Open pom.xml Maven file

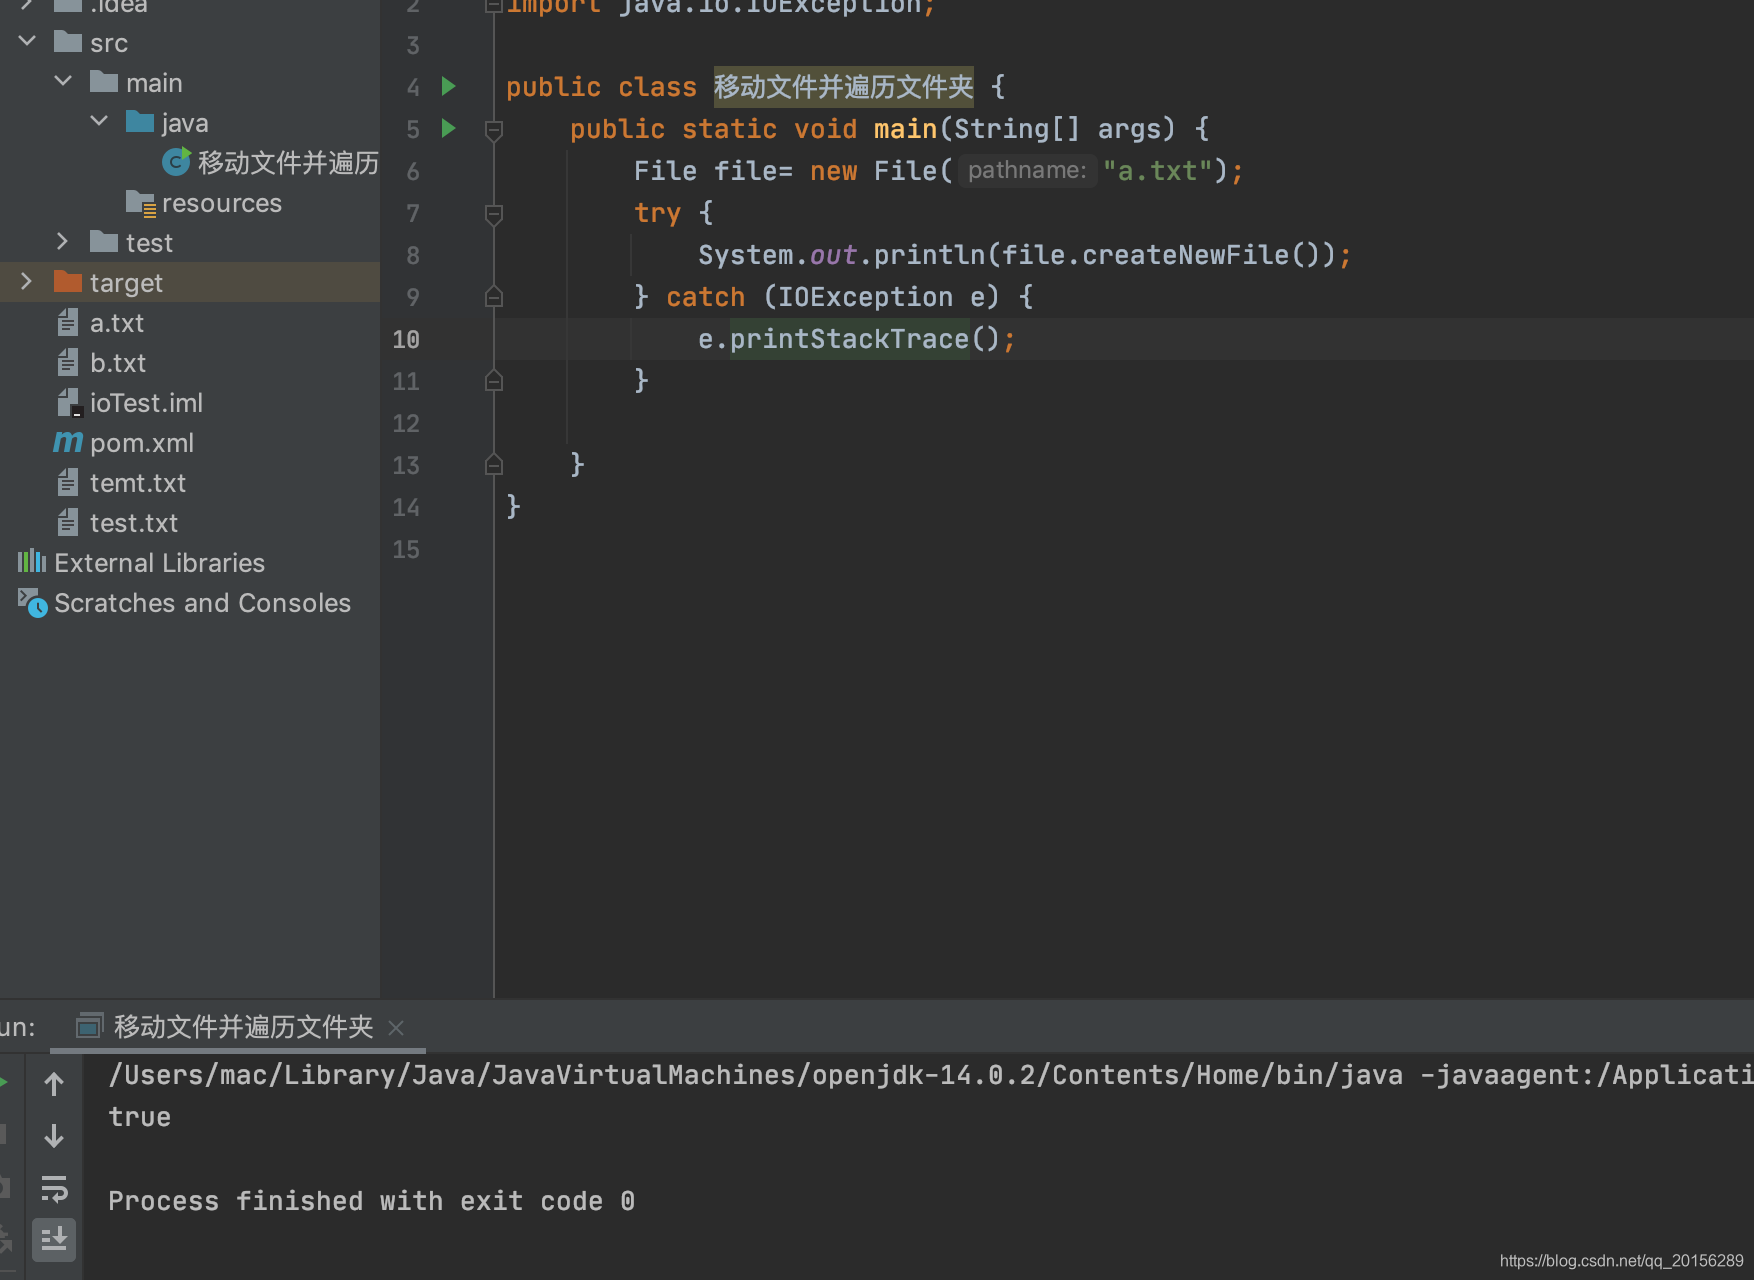coord(142,443)
